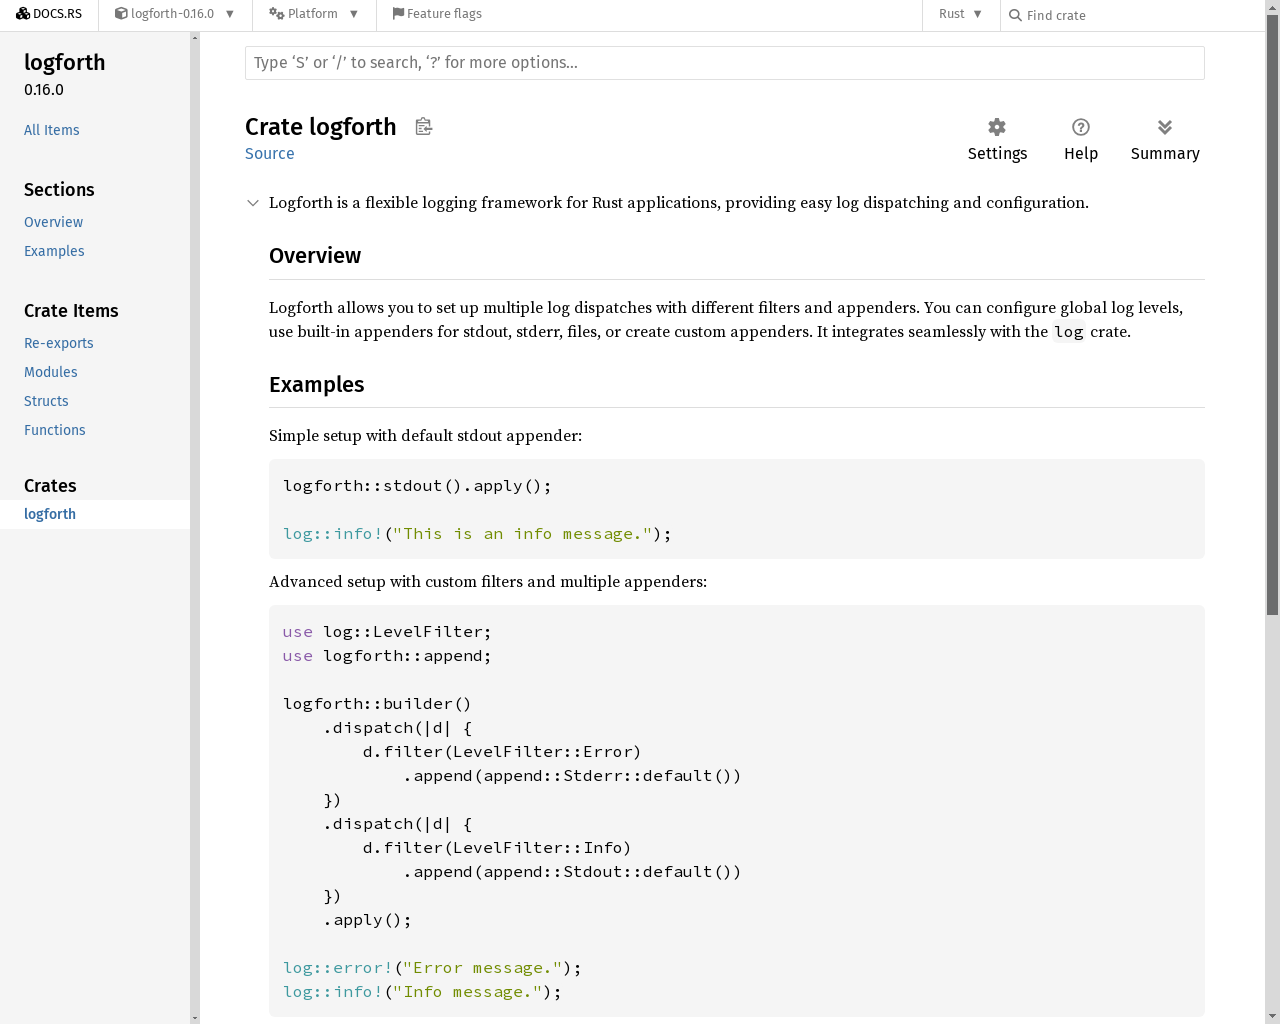
Task: Open the Source link
Action: [x=270, y=154]
